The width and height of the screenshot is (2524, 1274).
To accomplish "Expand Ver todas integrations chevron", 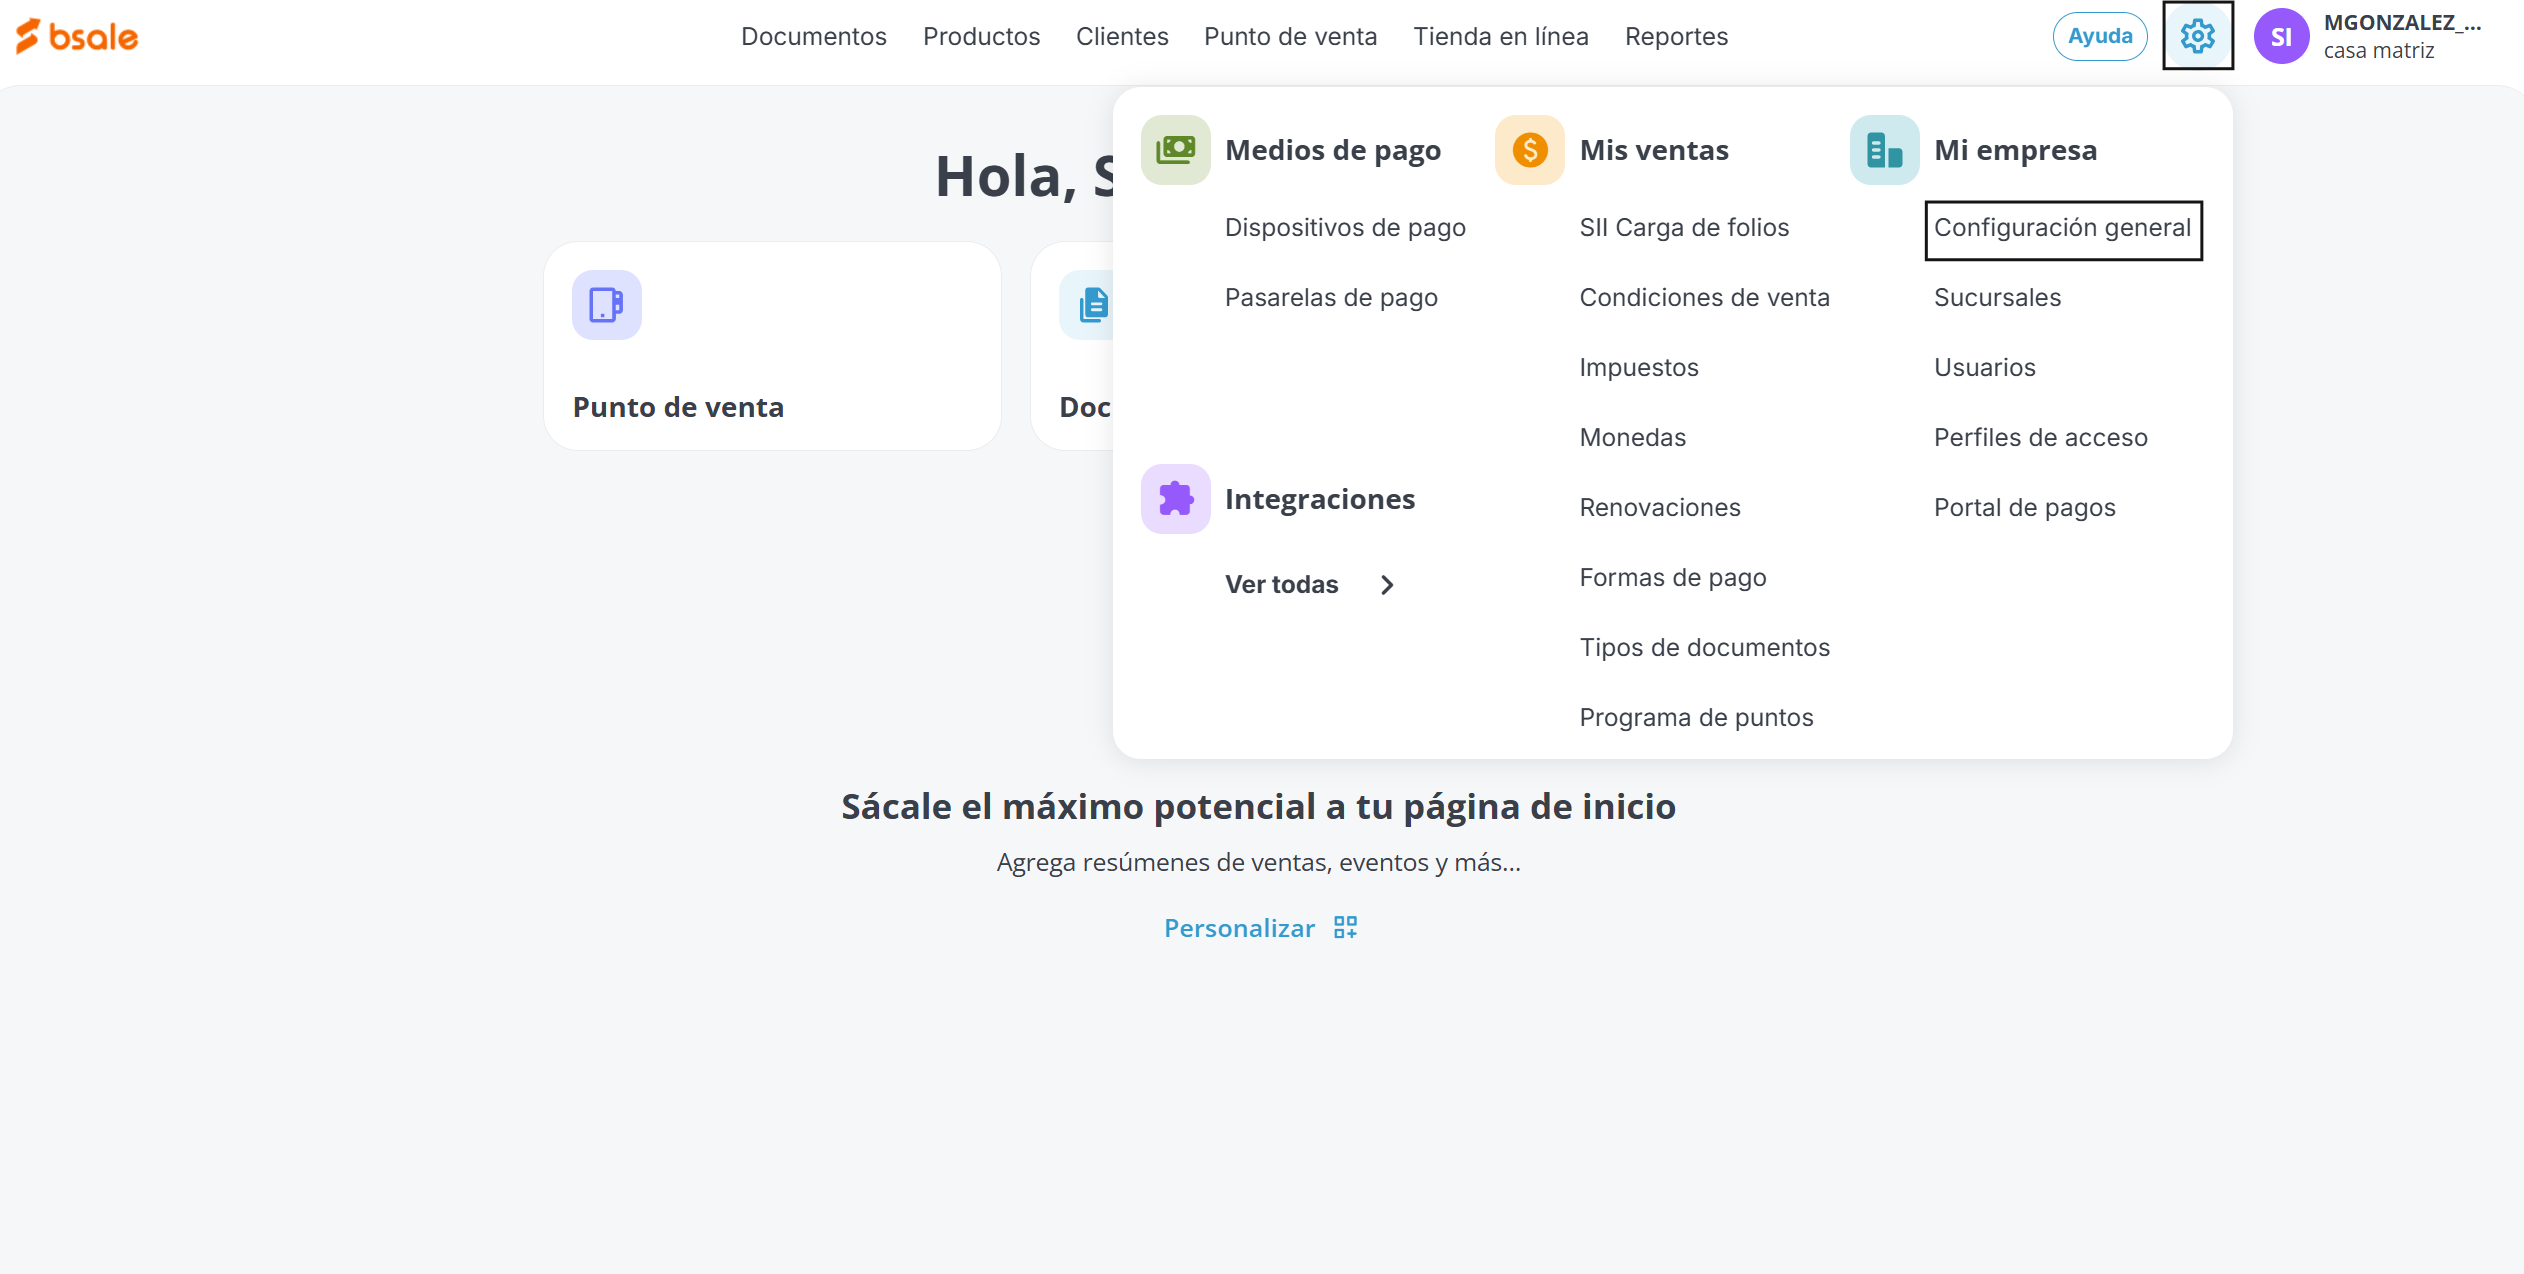I will (1386, 585).
